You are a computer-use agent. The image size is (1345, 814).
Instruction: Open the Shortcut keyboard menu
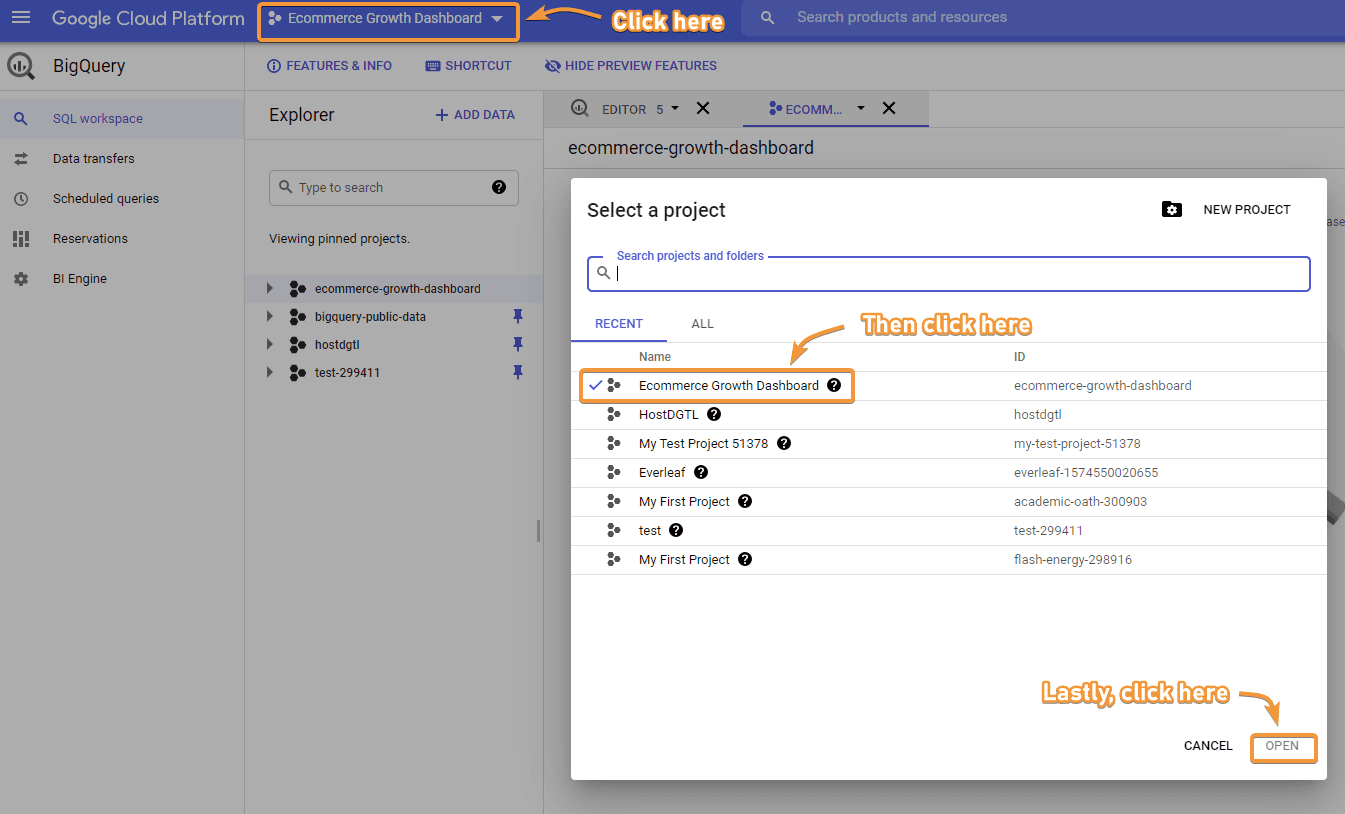[x=468, y=66]
